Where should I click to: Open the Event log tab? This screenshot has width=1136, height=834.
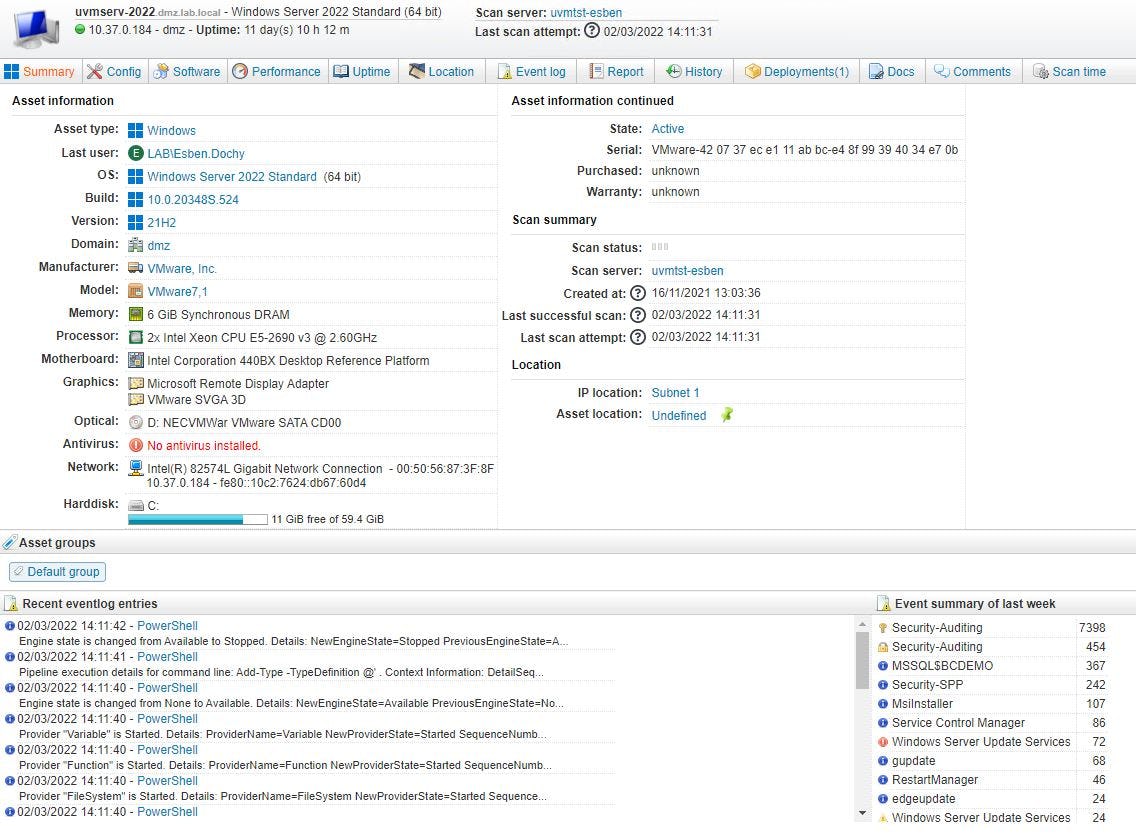tap(532, 72)
